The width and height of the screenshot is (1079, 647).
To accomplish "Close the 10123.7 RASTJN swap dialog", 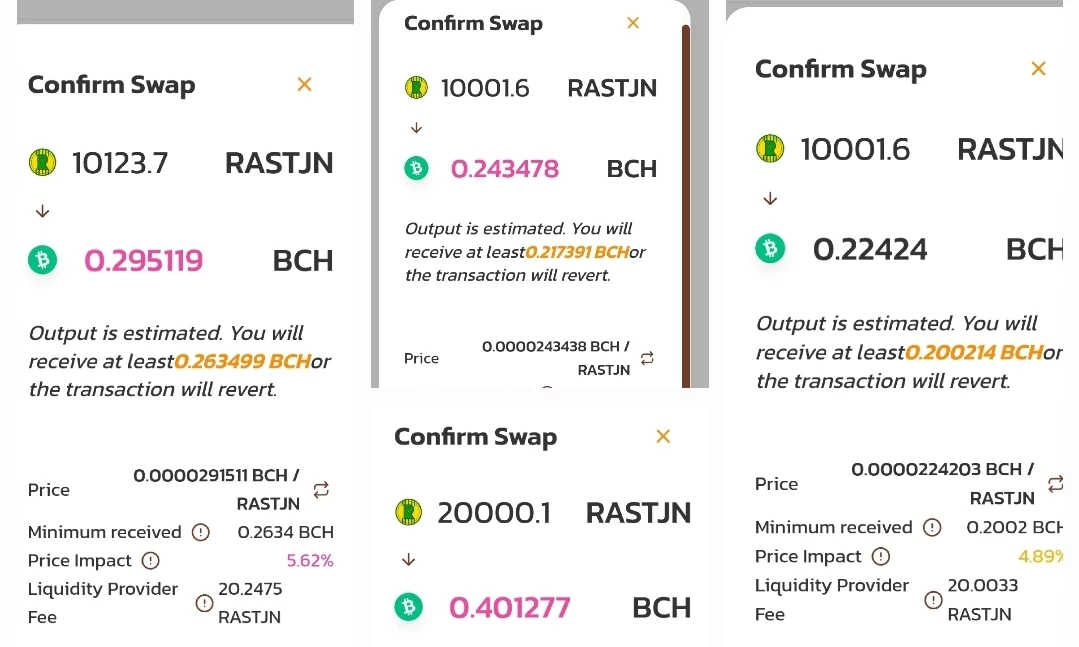I will 304,85.
